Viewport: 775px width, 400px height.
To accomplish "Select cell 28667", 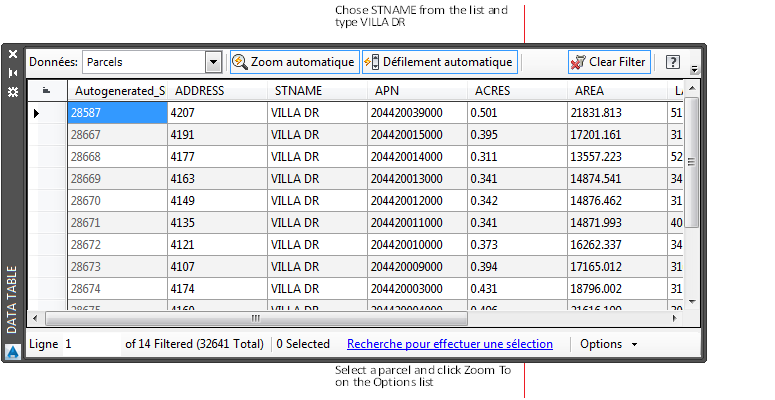I will pyautogui.click(x=118, y=135).
